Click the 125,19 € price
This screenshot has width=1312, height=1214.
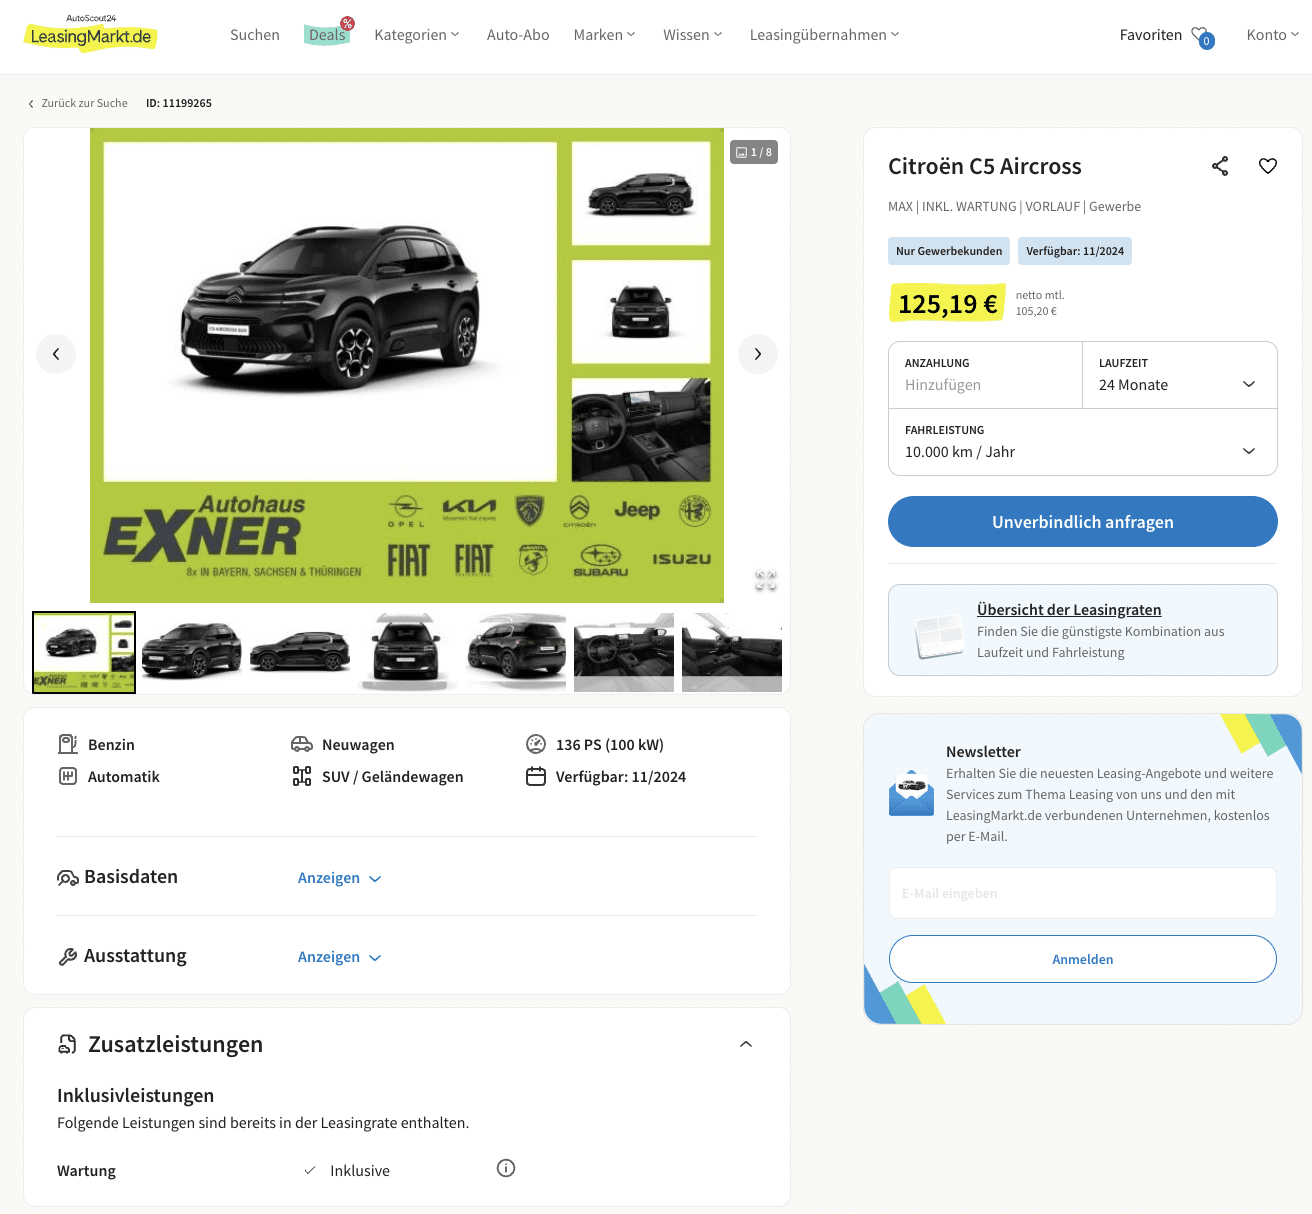pyautogui.click(x=947, y=304)
